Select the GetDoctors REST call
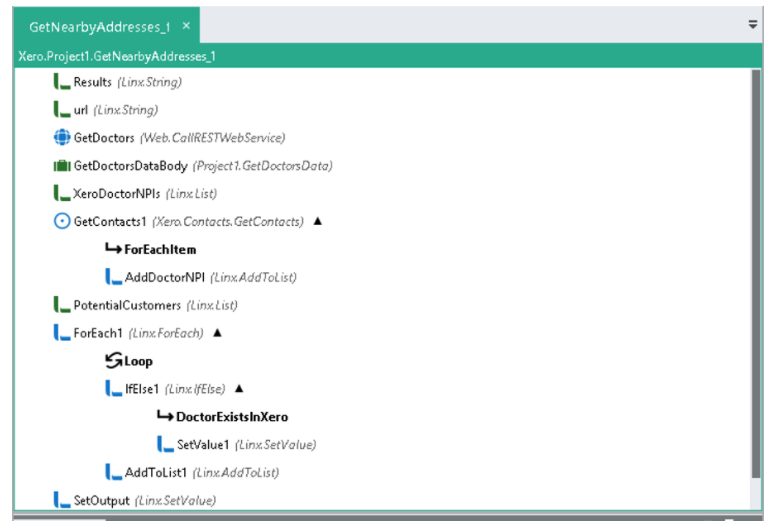 pyautogui.click(x=169, y=137)
